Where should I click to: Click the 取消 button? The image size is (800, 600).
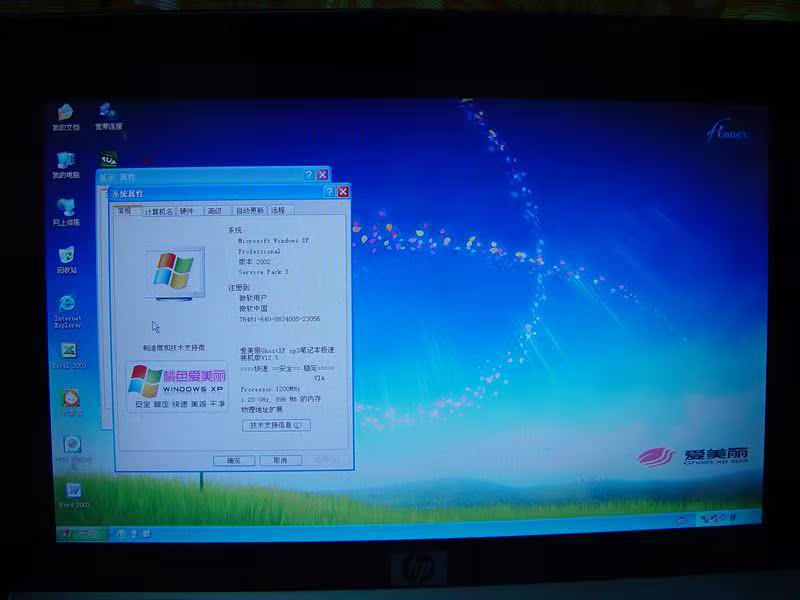click(x=281, y=460)
